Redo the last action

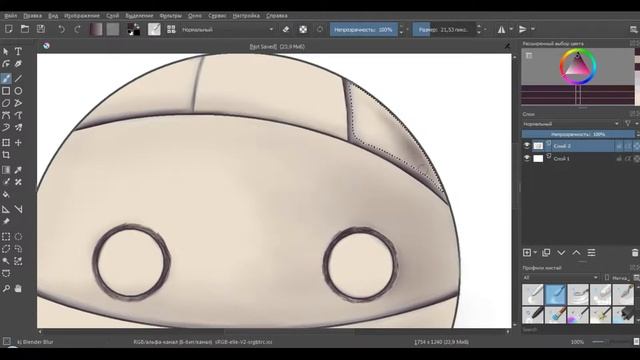tap(78, 29)
